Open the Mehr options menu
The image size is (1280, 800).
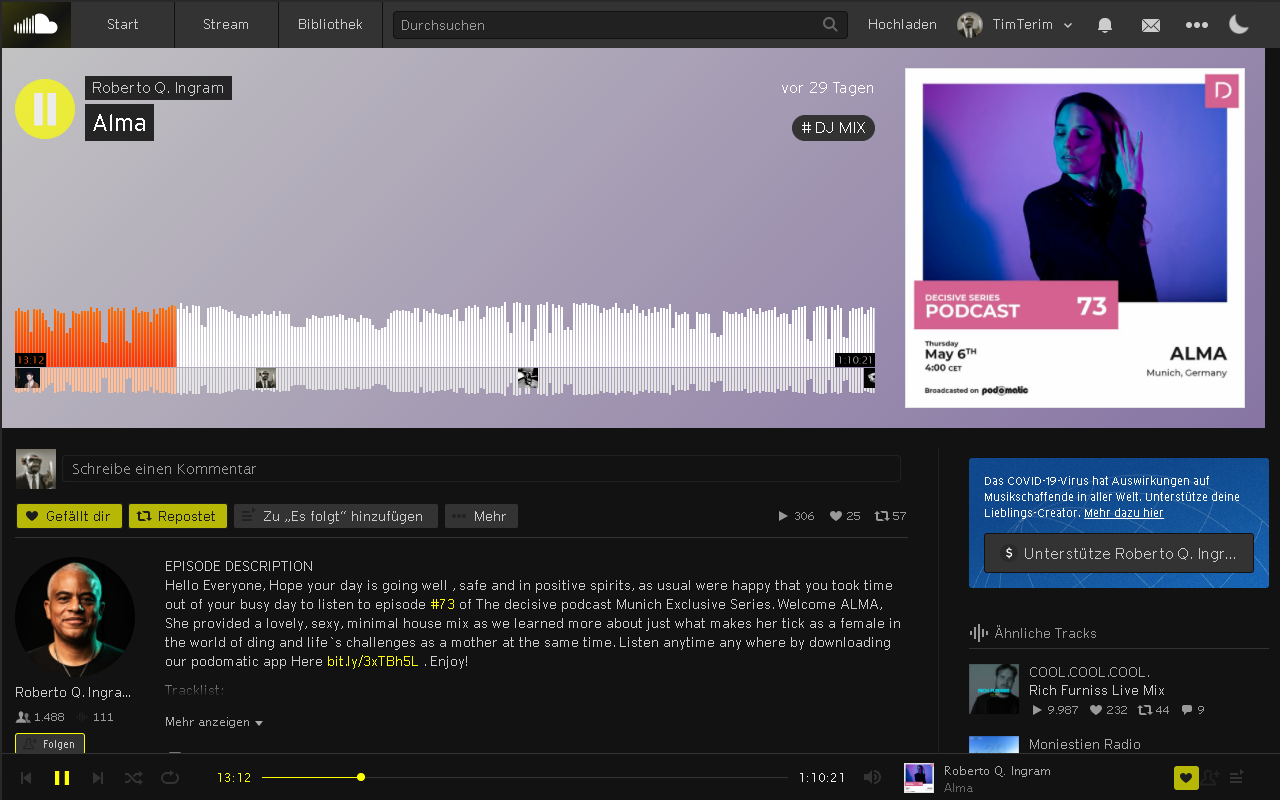tap(481, 516)
